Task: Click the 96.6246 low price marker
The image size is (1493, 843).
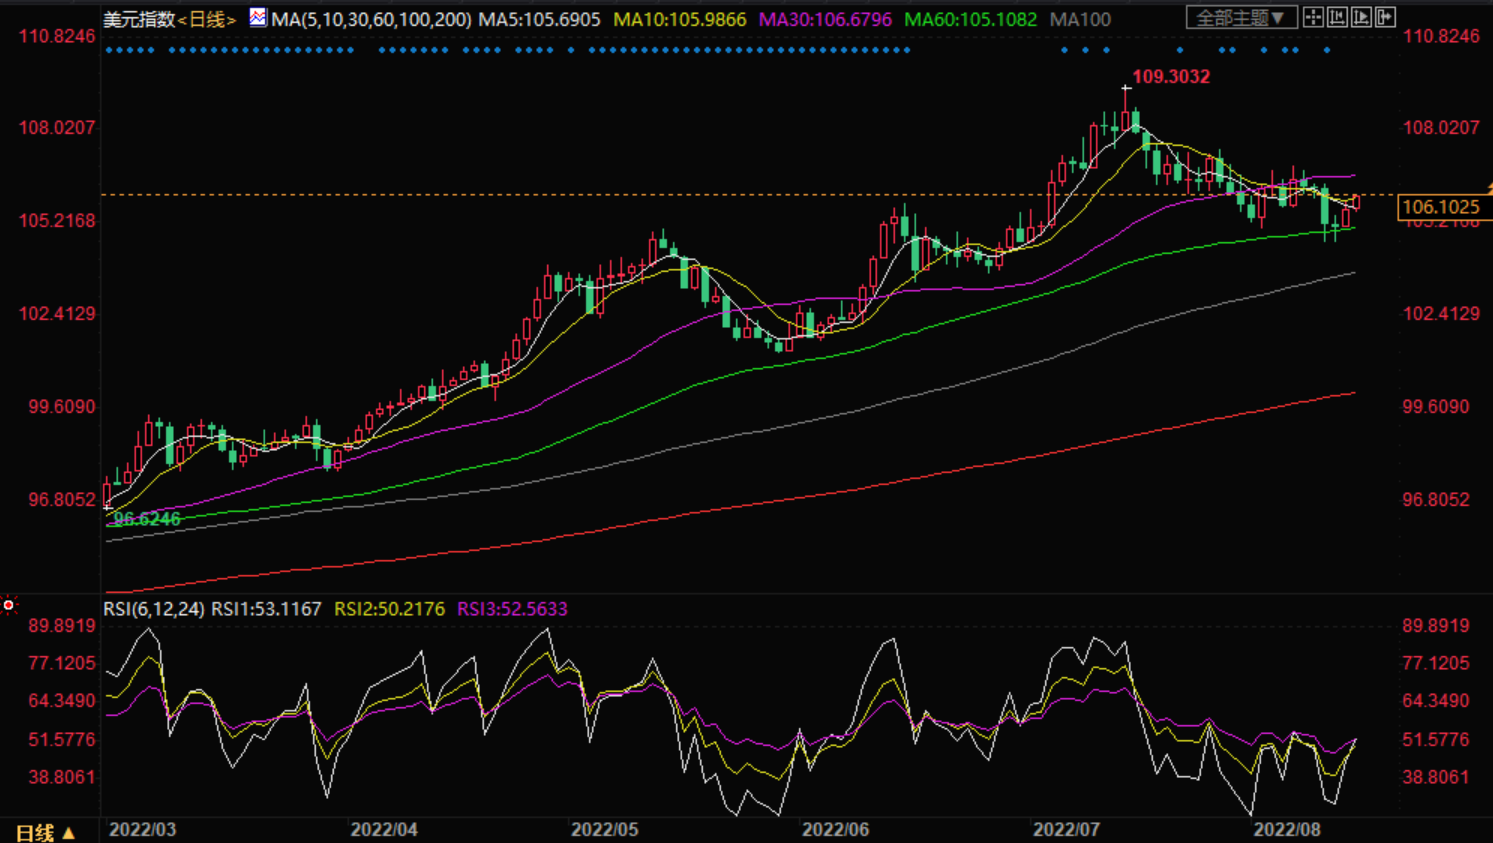Action: [x=147, y=518]
